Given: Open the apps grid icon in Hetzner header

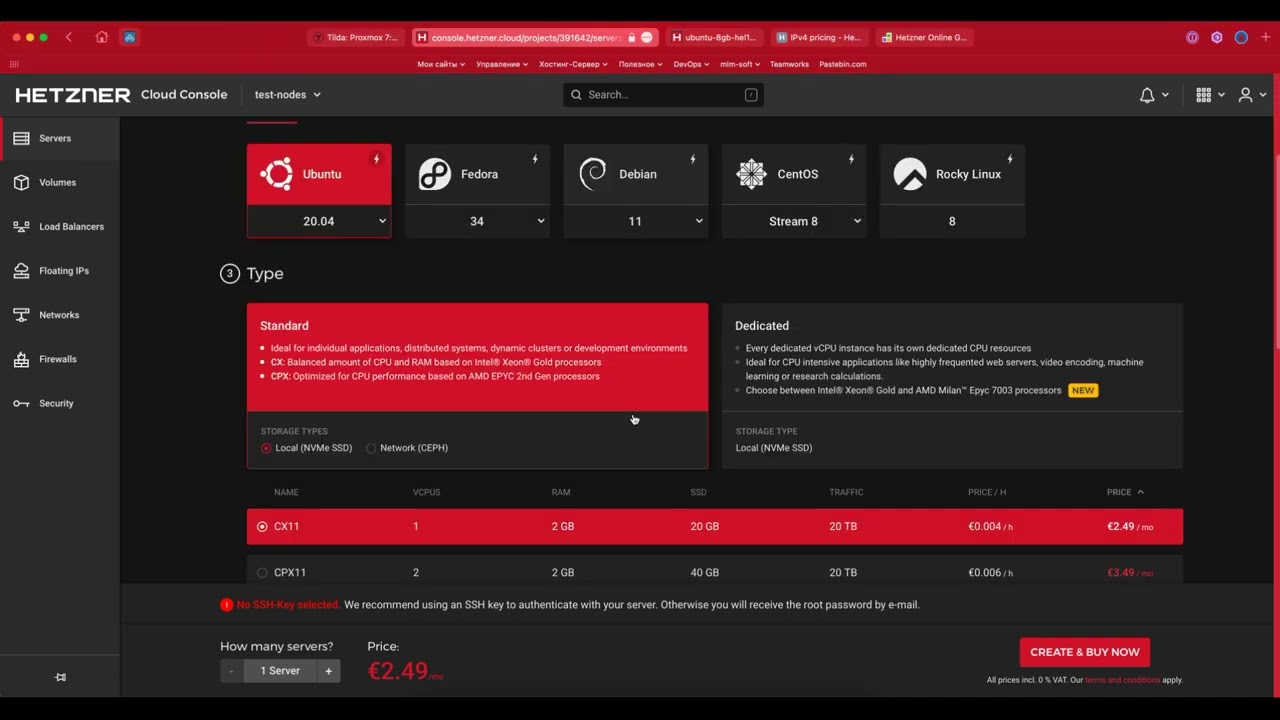Looking at the screenshot, I should [x=1203, y=95].
